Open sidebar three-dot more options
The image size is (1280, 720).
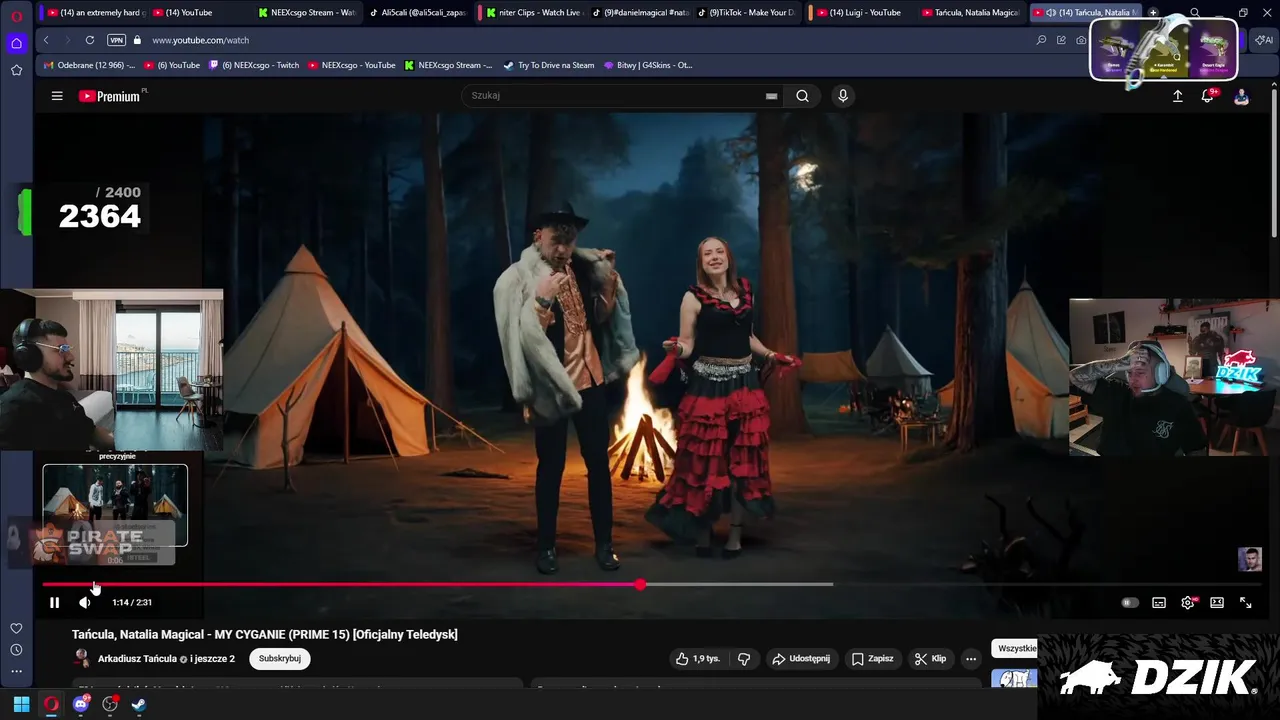pyautogui.click(x=16, y=671)
